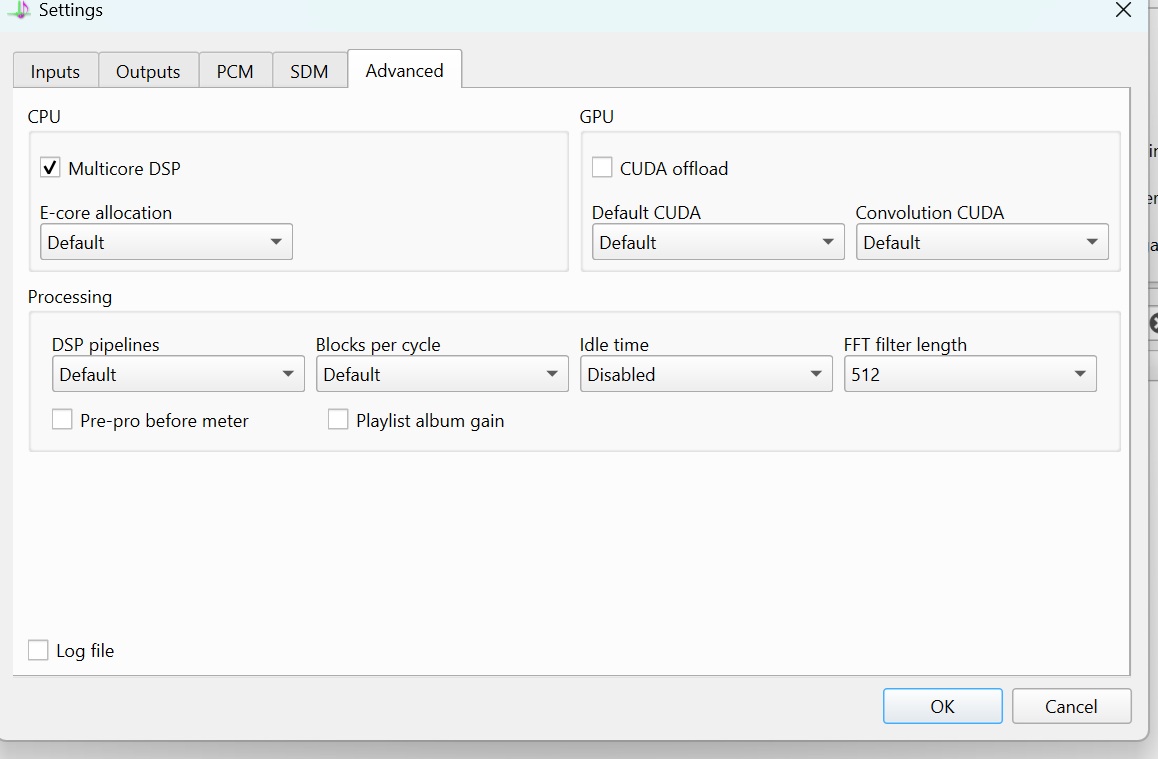
Task: Turn on the Log file checkbox
Action: [38, 650]
